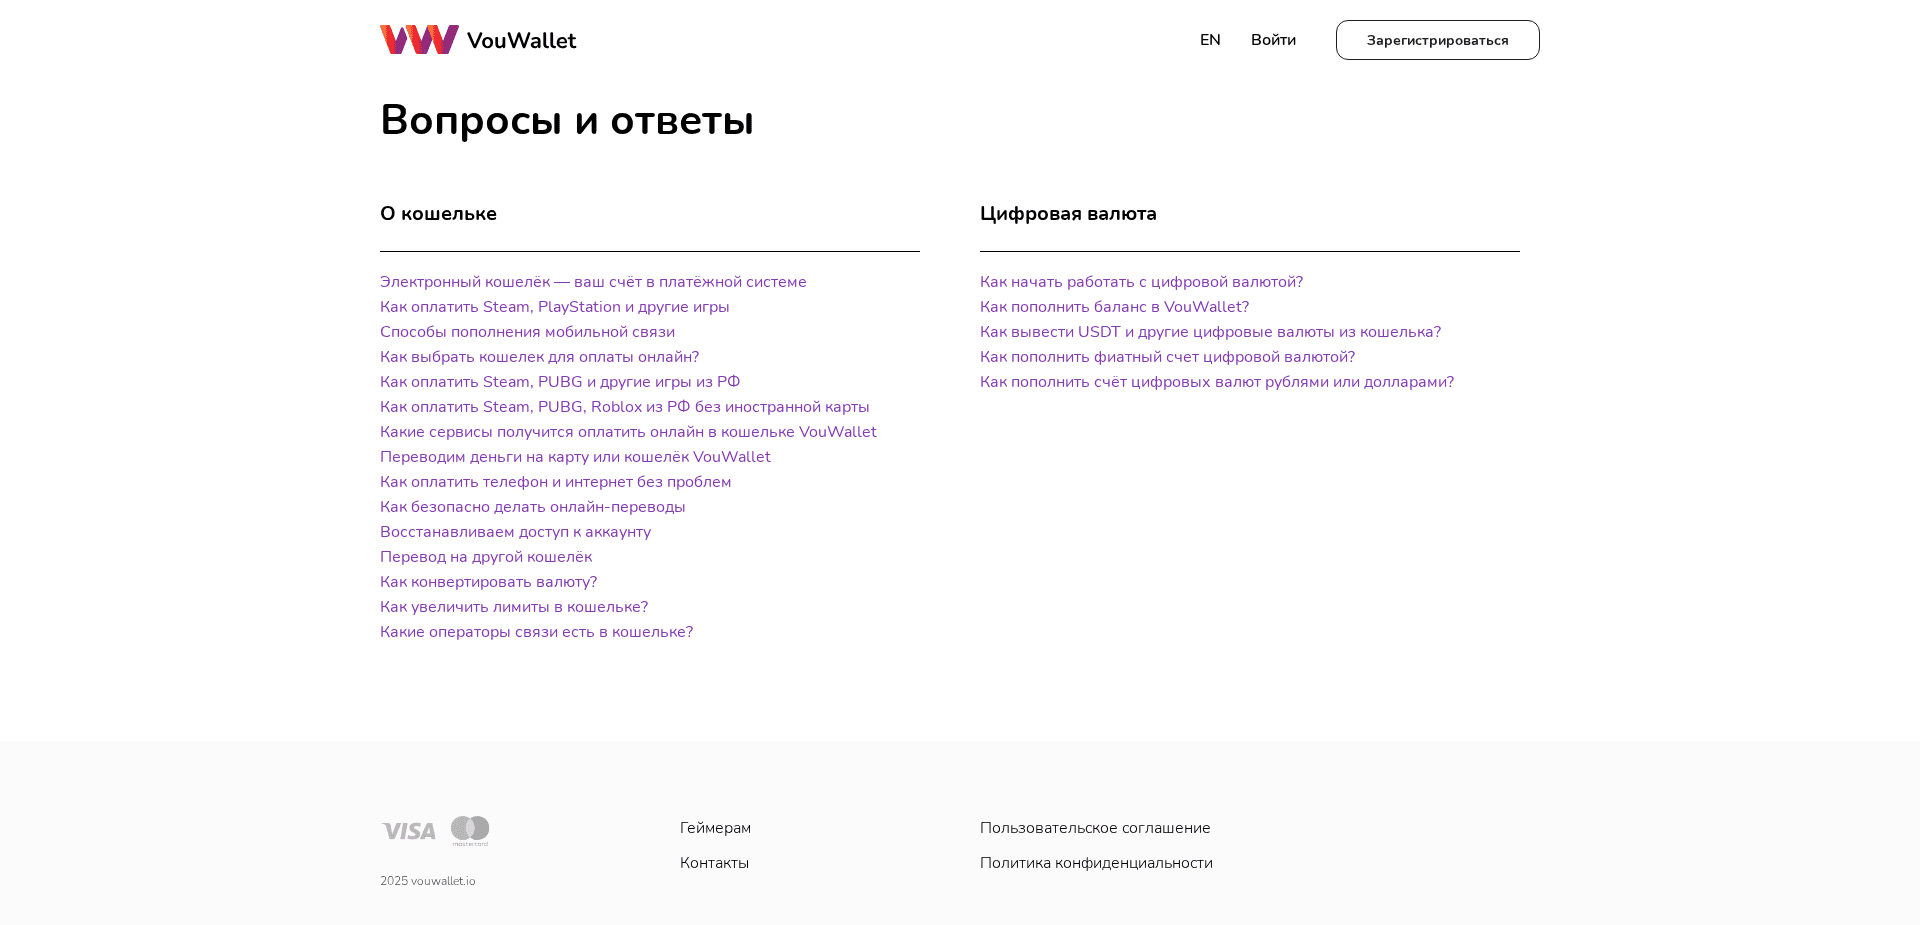Open how to pay Steam and PlayStation
Image resolution: width=1920 pixels, height=925 pixels.
[x=554, y=307]
